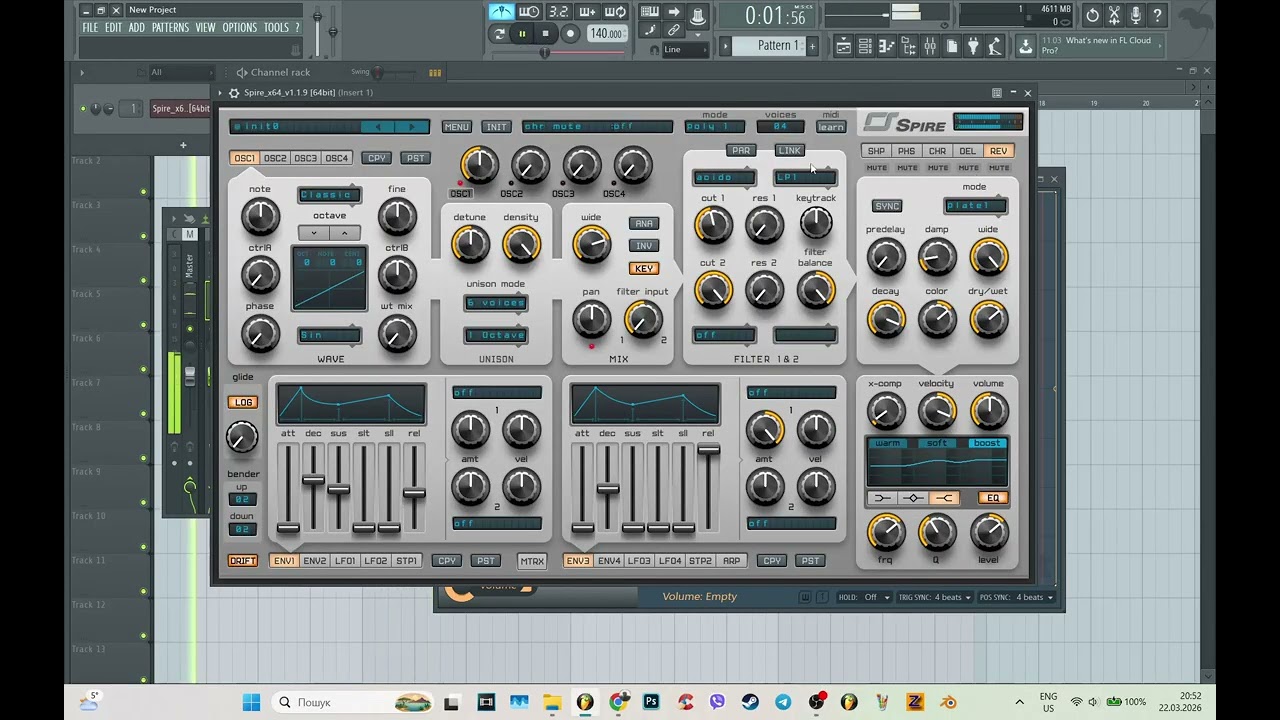
Task: Click the INIT preset button
Action: click(496, 127)
